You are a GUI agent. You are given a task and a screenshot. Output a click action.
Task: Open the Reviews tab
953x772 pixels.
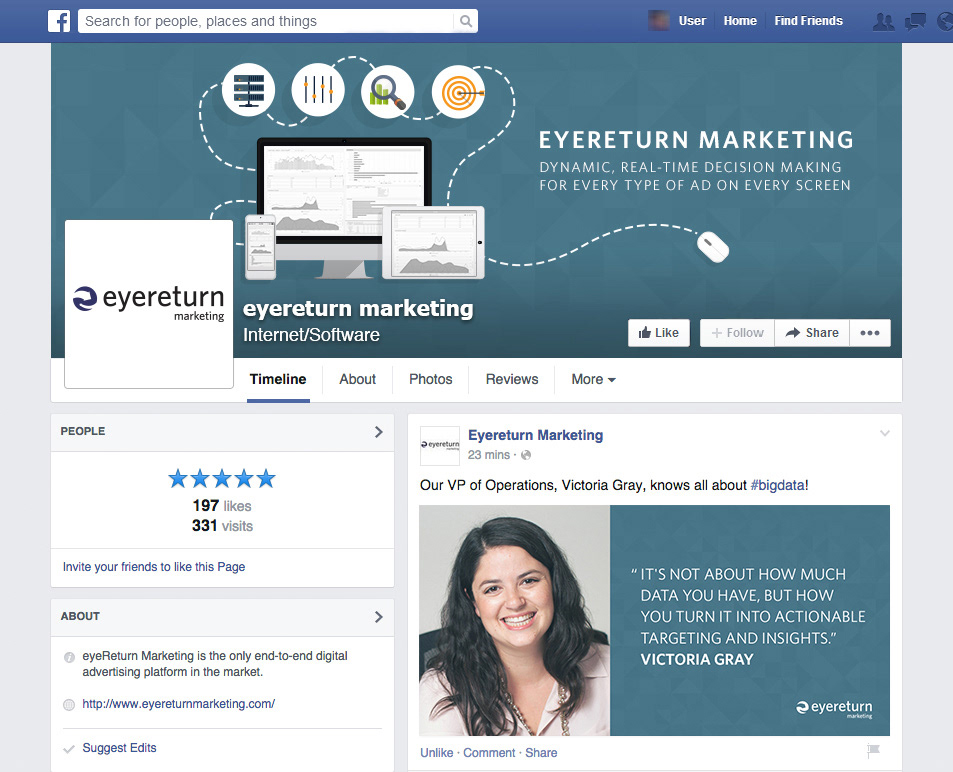pyautogui.click(x=512, y=379)
